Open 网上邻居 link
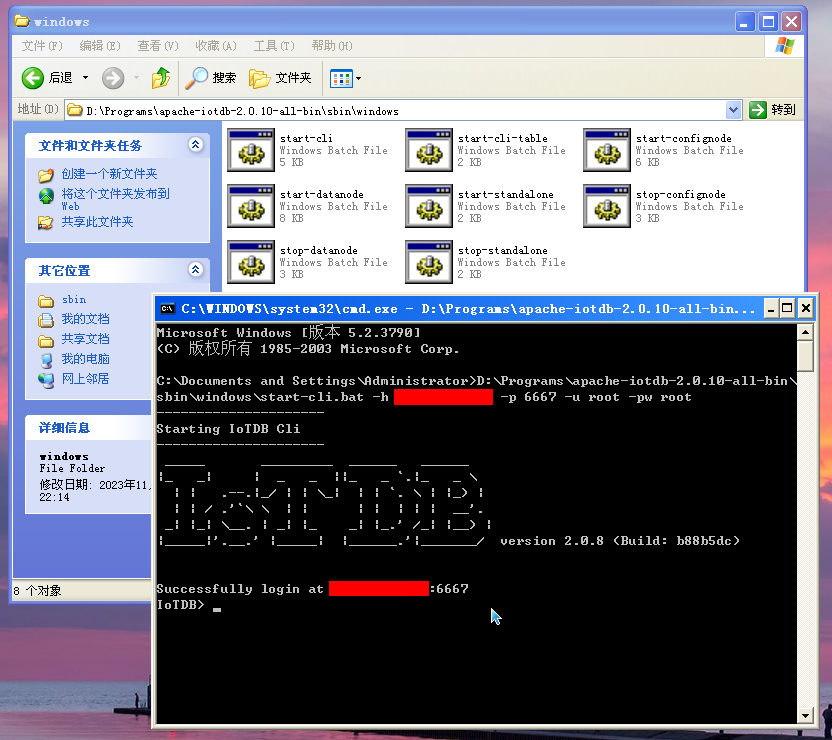 (85, 379)
